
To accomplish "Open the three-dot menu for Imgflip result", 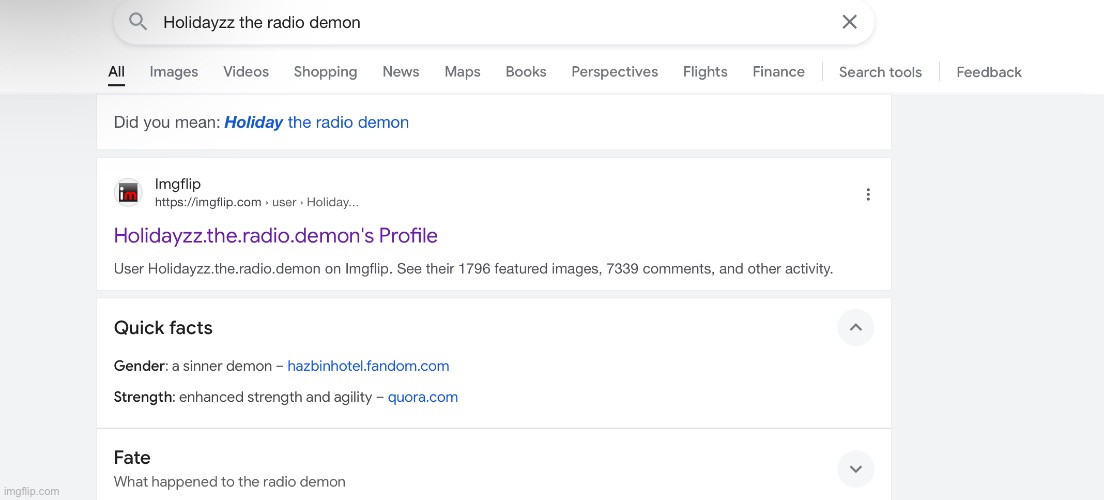I will (x=867, y=194).
